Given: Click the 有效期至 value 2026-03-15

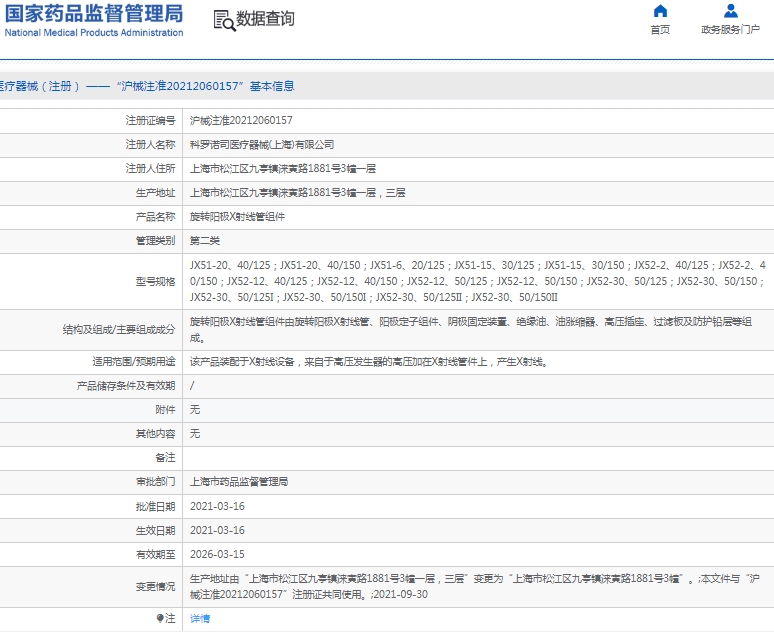Looking at the screenshot, I should (x=217, y=554).
